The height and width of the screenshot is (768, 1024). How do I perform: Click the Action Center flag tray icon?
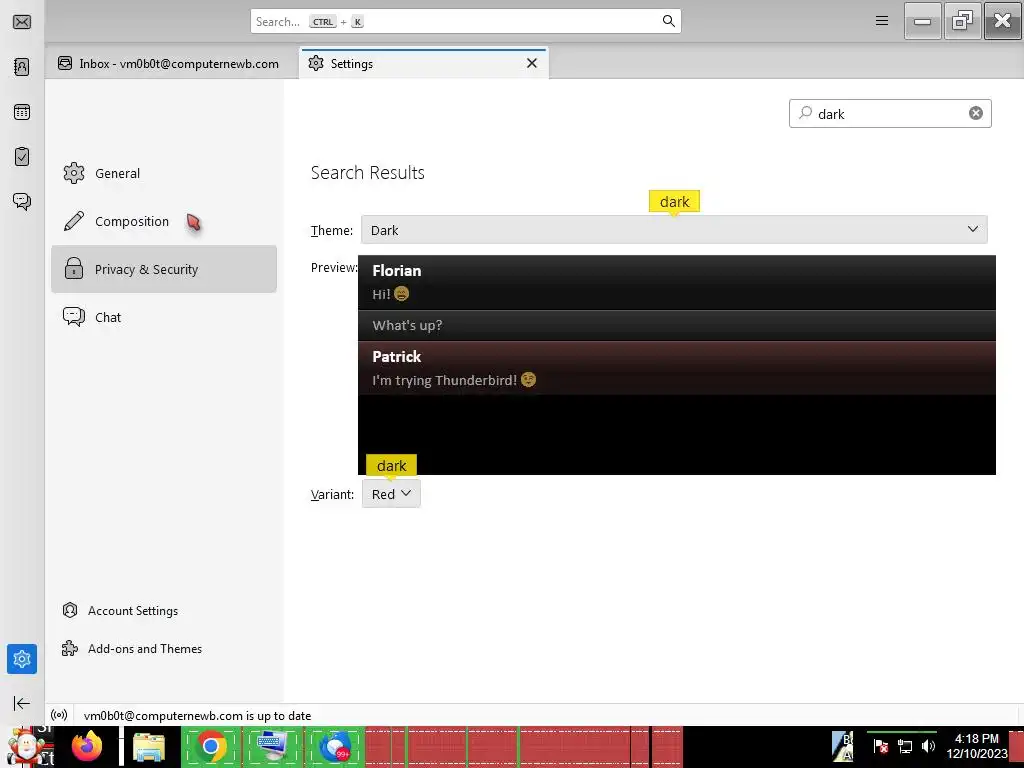[x=880, y=746]
